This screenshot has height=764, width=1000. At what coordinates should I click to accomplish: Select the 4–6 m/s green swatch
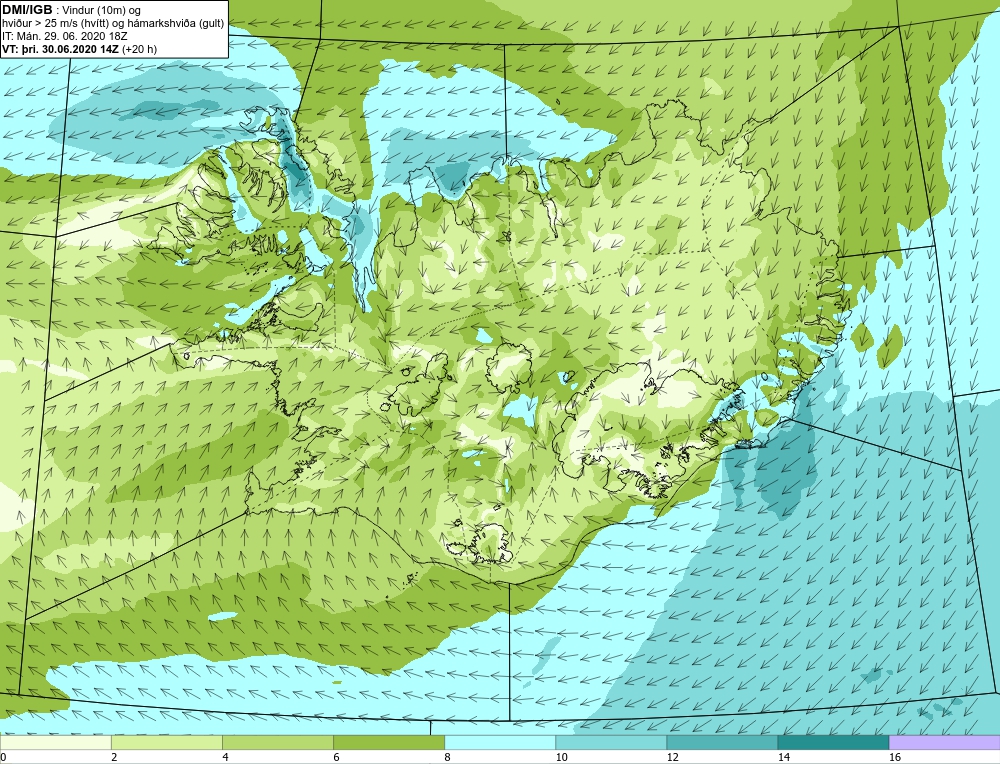tap(277, 742)
